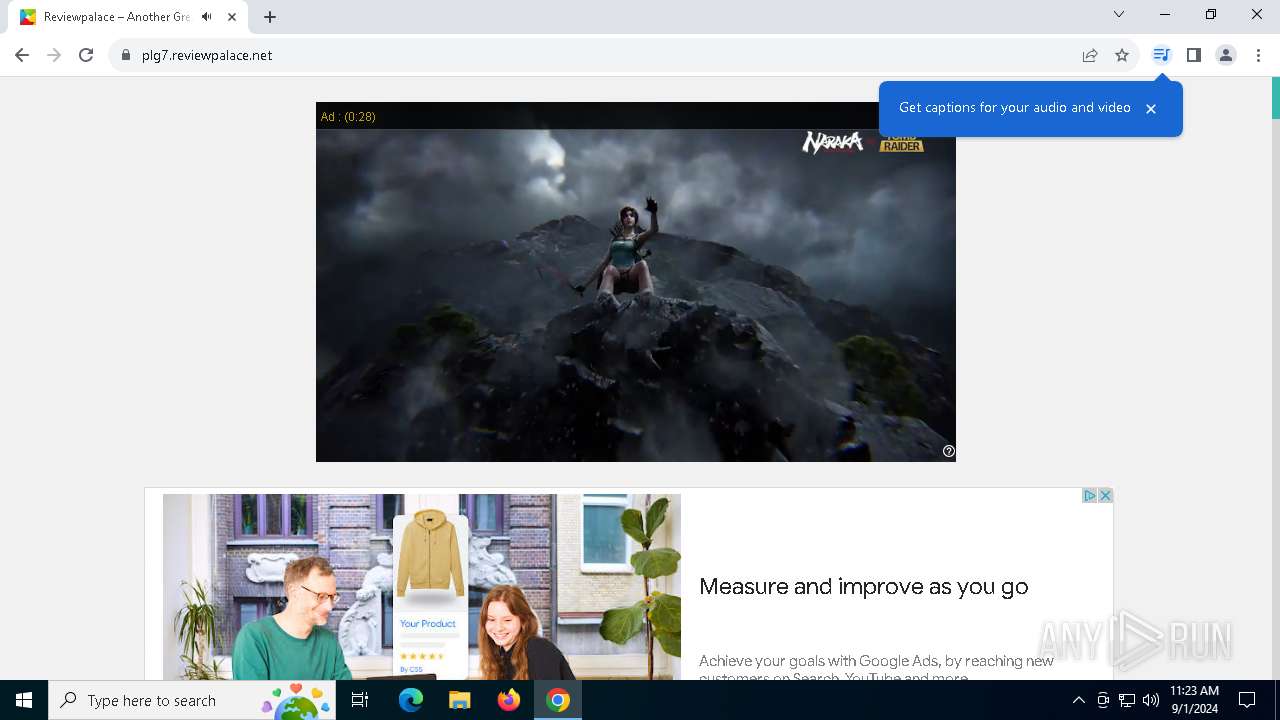Go back to the previous page
The width and height of the screenshot is (1280, 720).
[22, 55]
